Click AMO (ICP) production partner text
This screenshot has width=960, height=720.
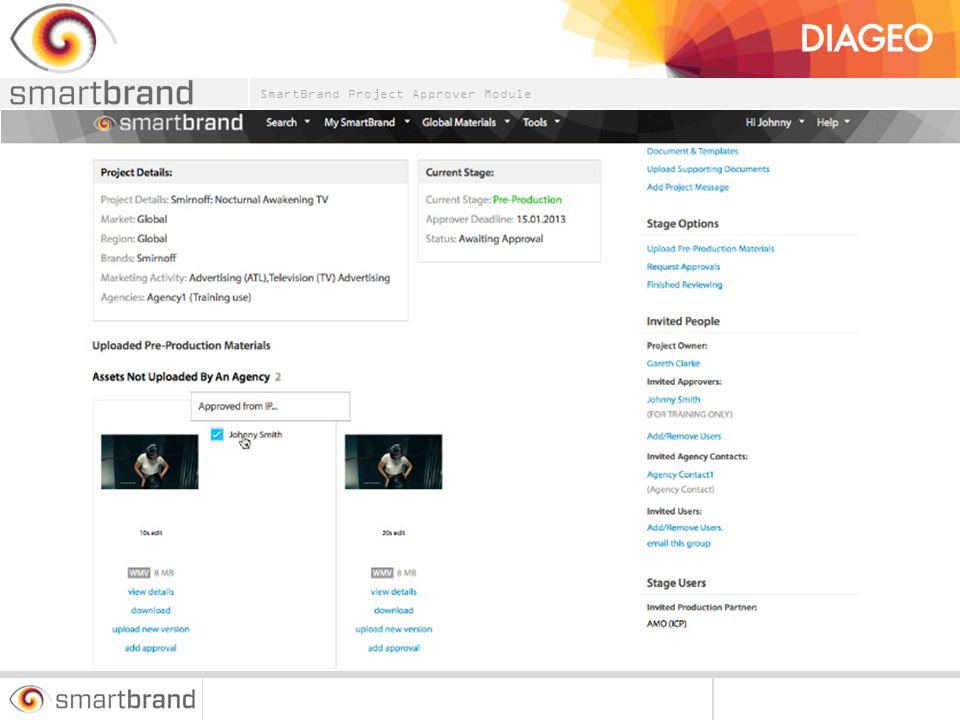667,624
